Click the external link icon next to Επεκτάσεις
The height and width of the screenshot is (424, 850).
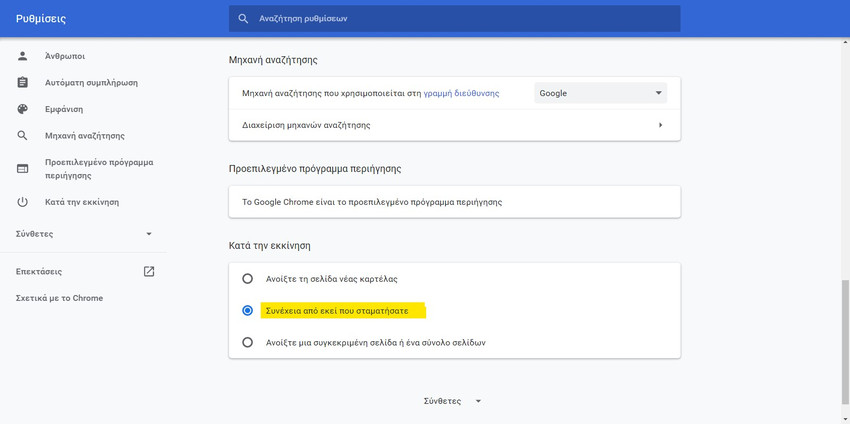click(149, 272)
